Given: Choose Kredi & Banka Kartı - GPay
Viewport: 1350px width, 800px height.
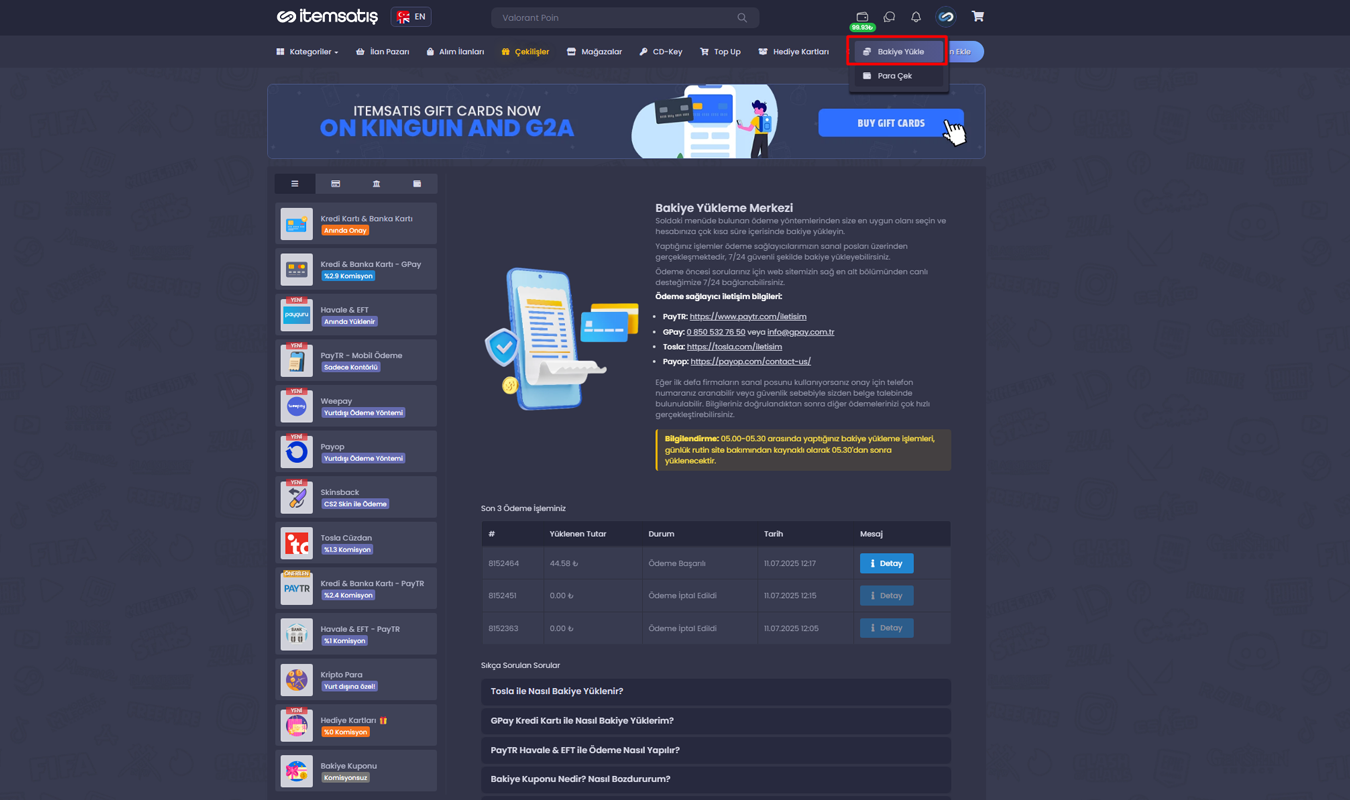Looking at the screenshot, I should pos(356,270).
